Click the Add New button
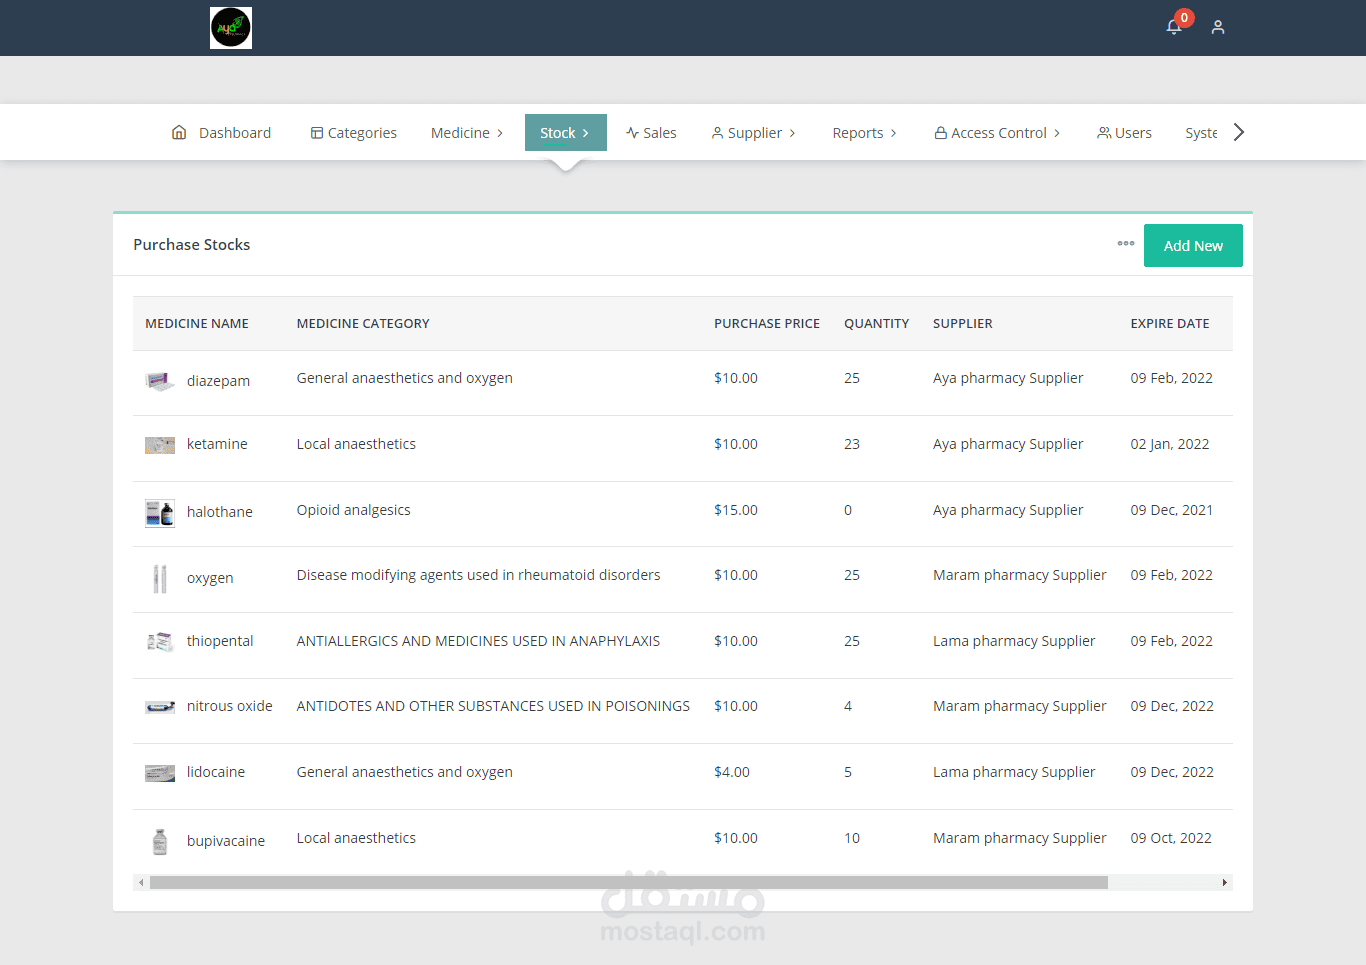1366x965 pixels. (x=1193, y=245)
